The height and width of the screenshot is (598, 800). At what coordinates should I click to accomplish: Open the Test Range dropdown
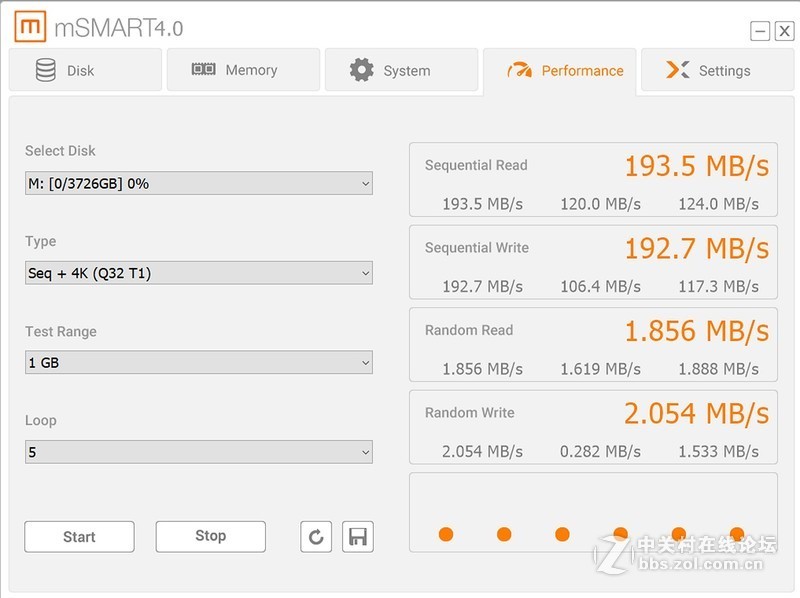pos(198,363)
